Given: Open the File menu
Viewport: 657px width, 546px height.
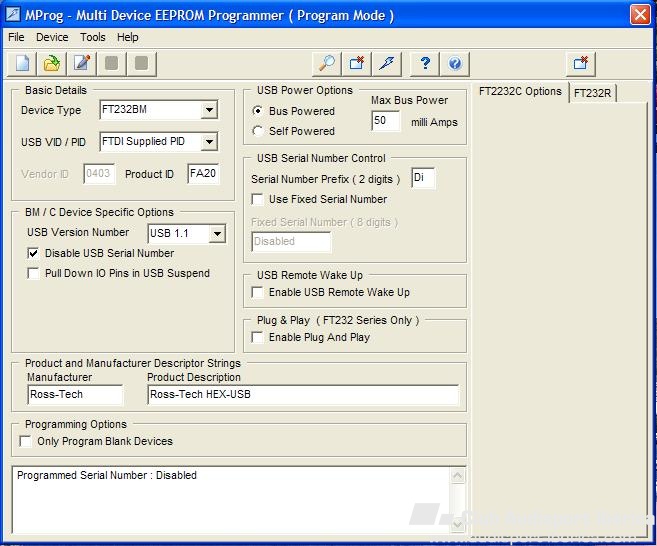Looking at the screenshot, I should pyautogui.click(x=16, y=37).
